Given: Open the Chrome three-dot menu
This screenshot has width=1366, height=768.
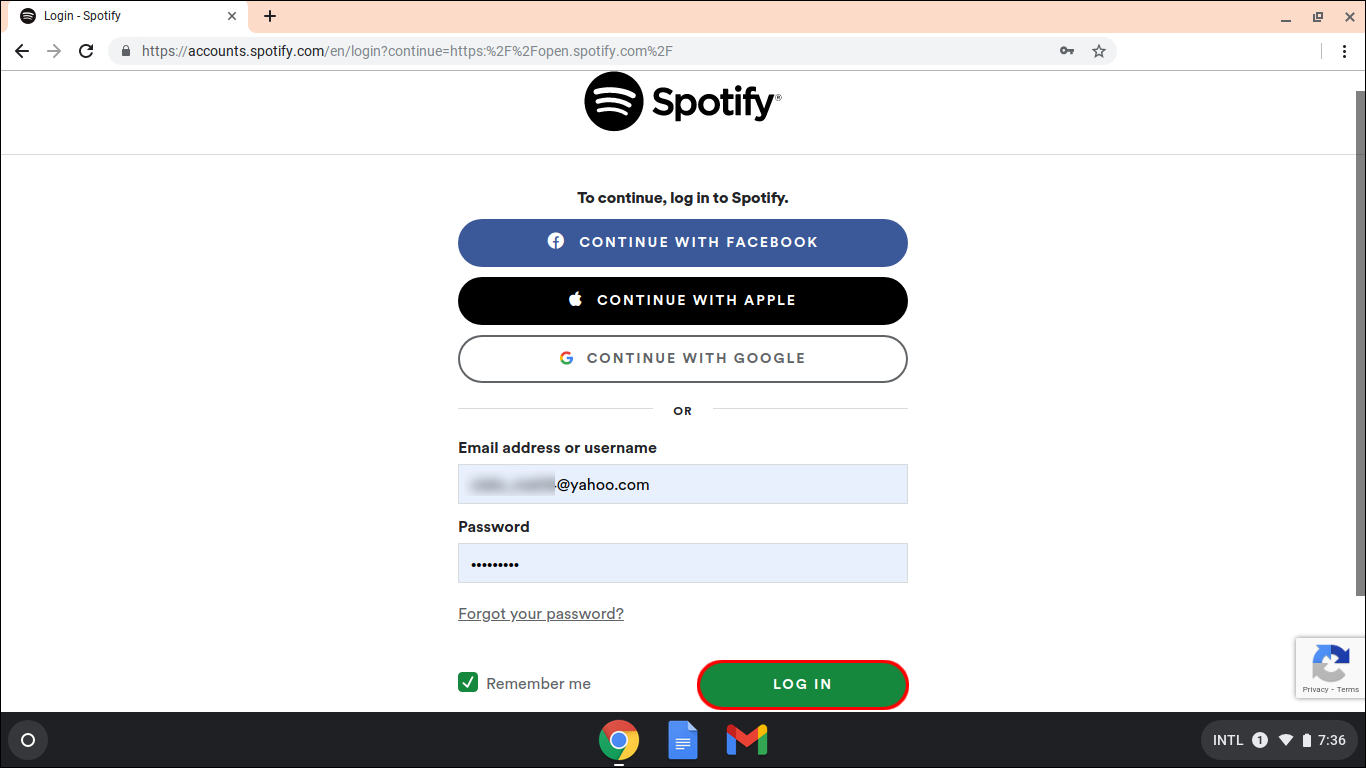Looking at the screenshot, I should 1343,51.
